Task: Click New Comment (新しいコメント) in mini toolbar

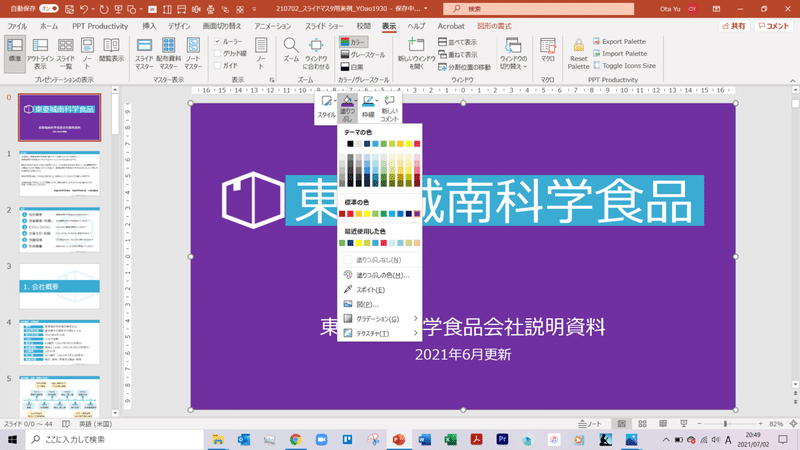Action: click(x=389, y=108)
